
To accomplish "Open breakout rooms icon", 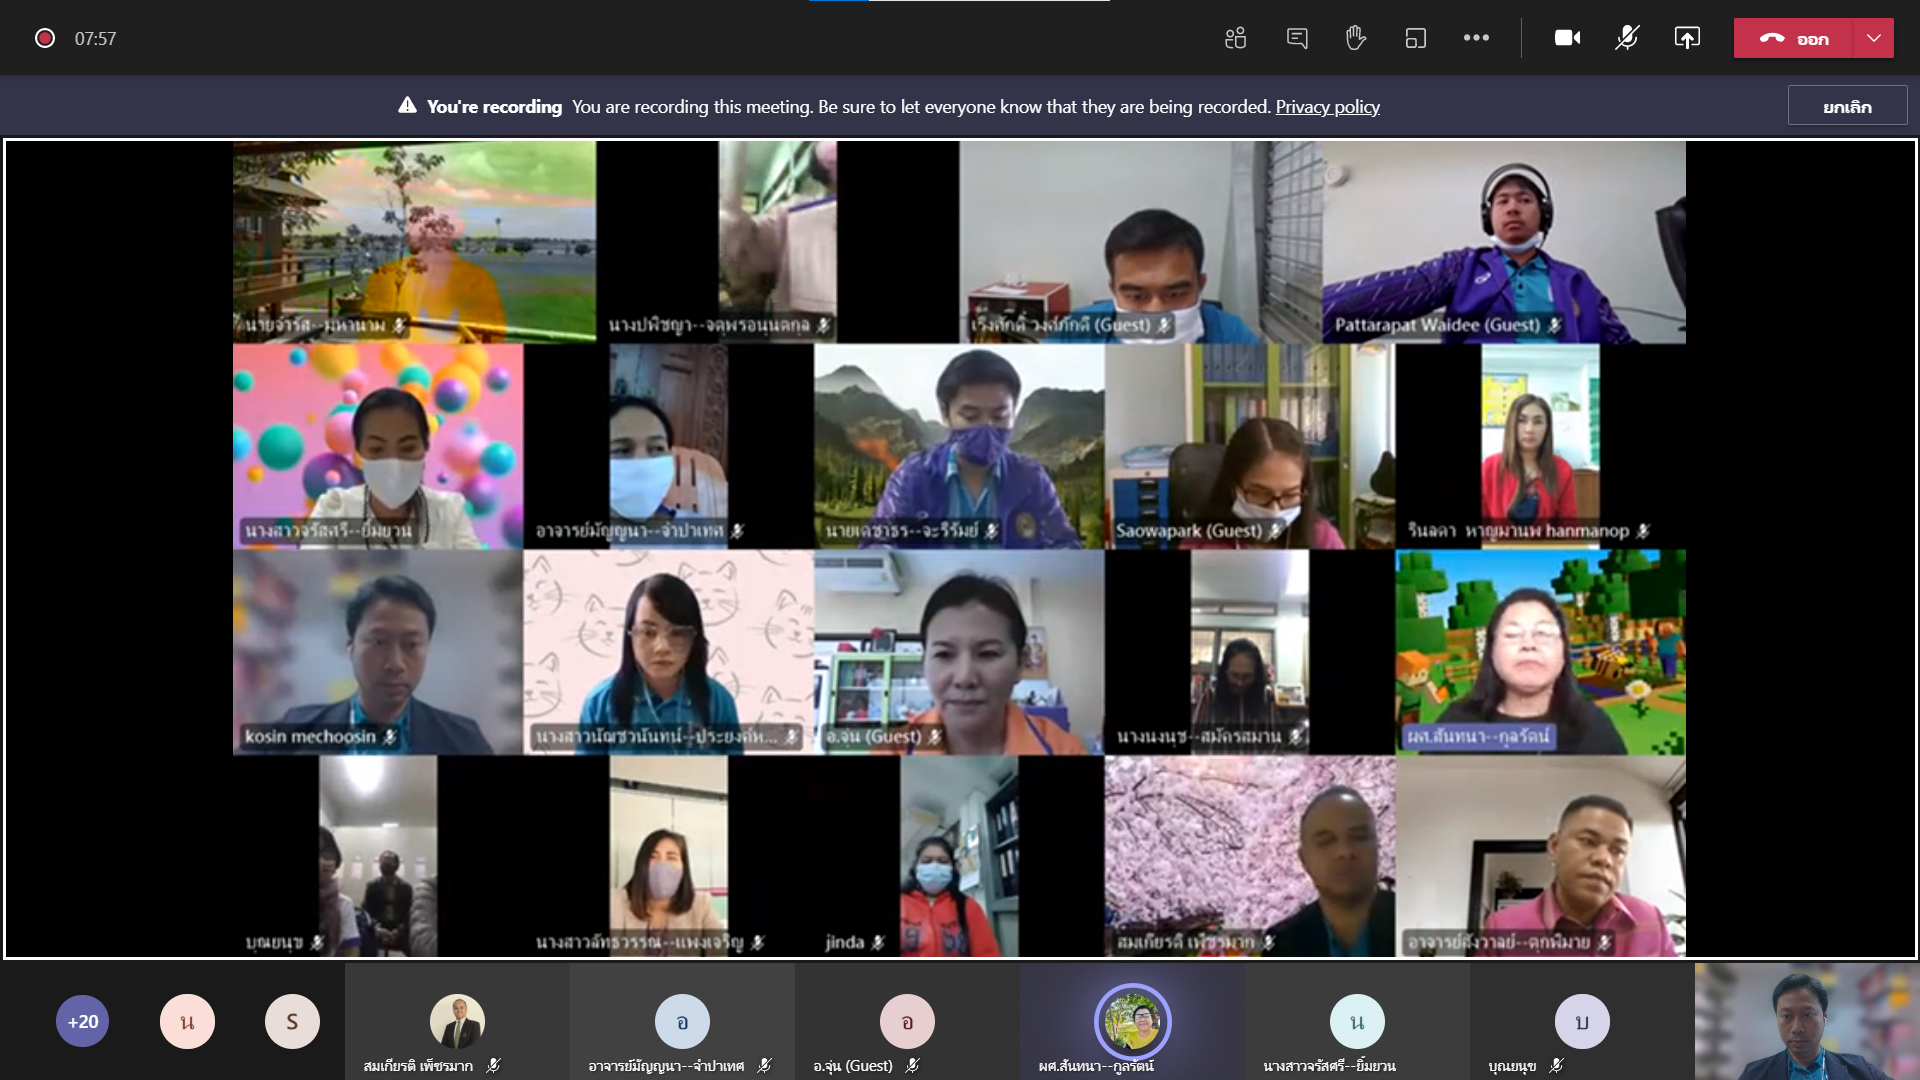I will pyautogui.click(x=1416, y=38).
